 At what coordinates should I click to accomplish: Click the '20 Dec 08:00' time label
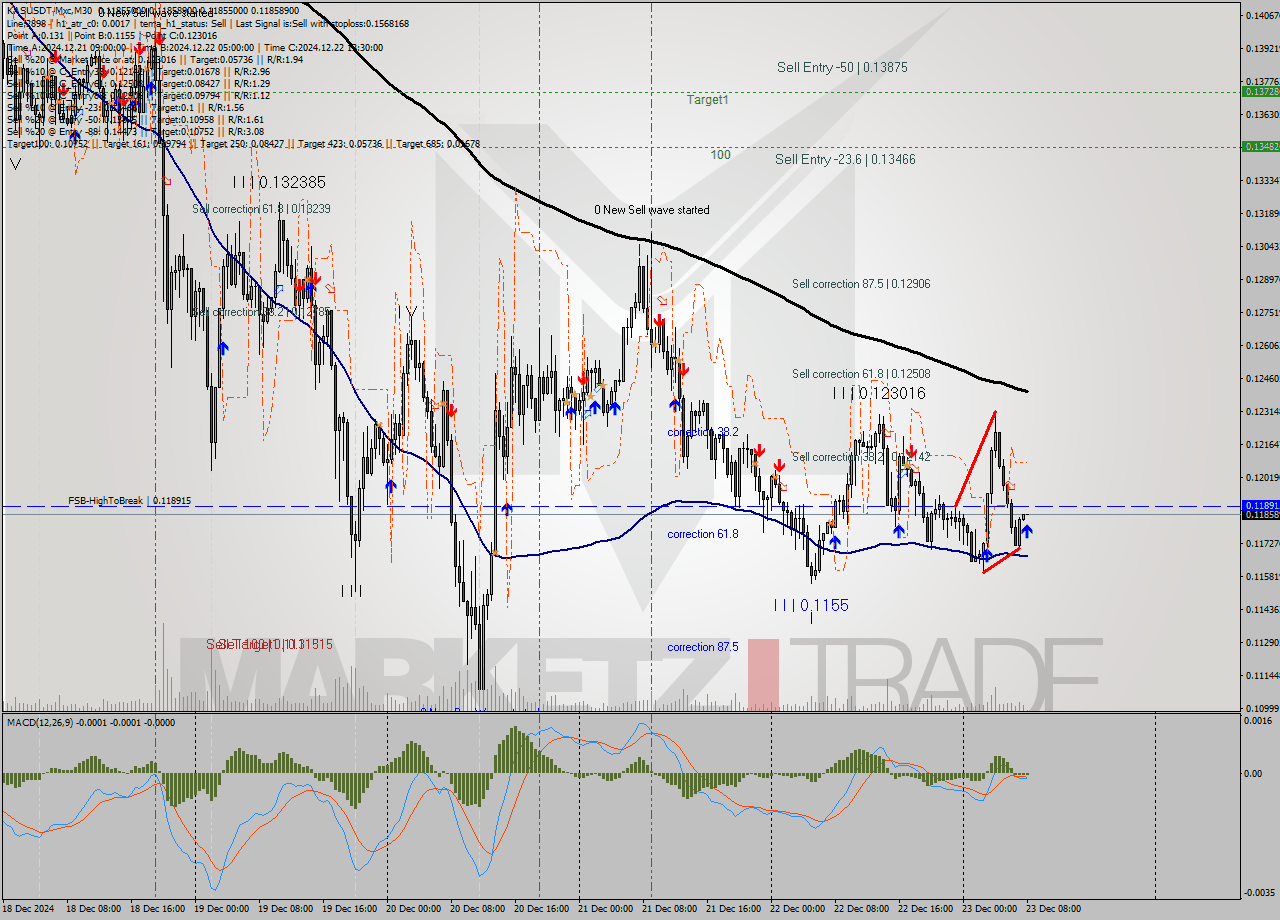click(478, 909)
